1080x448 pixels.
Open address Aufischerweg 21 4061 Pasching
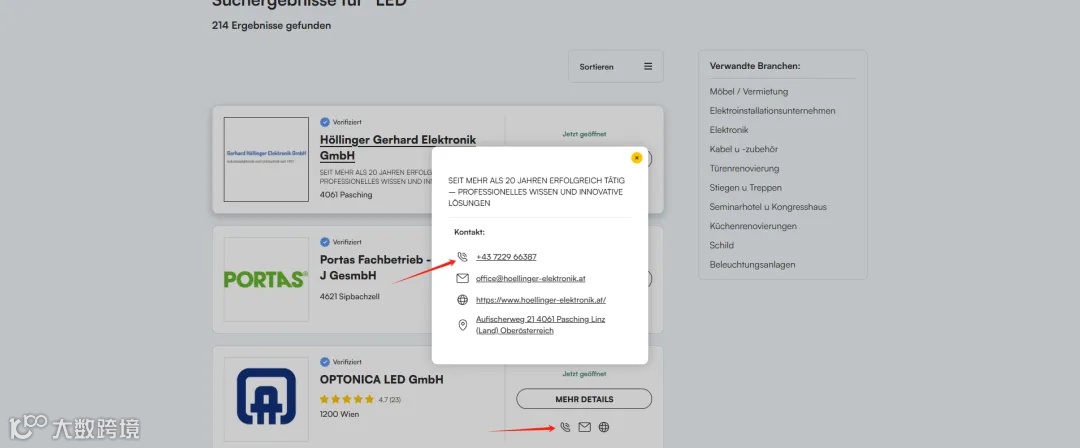541,325
